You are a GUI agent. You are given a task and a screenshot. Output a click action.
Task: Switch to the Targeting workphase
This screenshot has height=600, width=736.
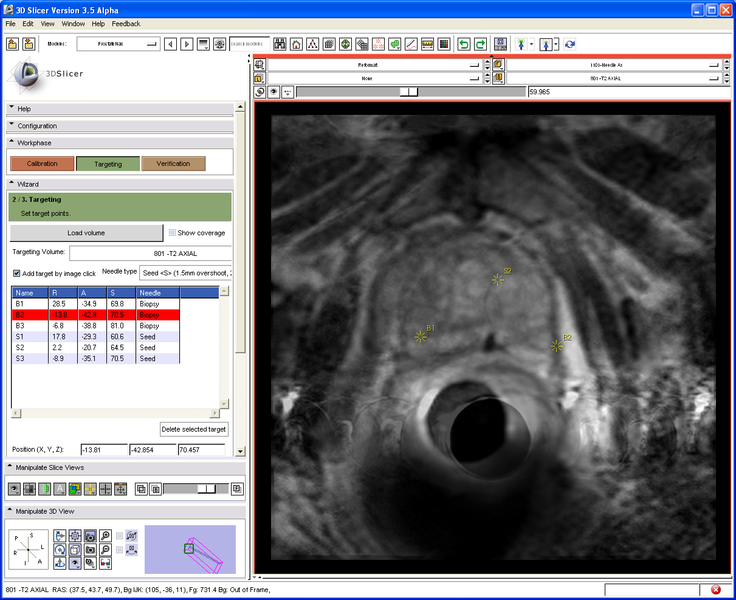108,164
